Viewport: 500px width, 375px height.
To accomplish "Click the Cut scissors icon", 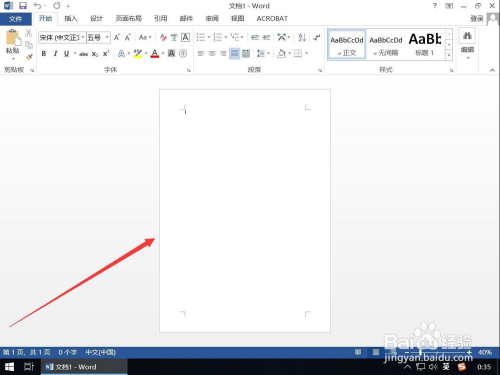I will [x=29, y=33].
